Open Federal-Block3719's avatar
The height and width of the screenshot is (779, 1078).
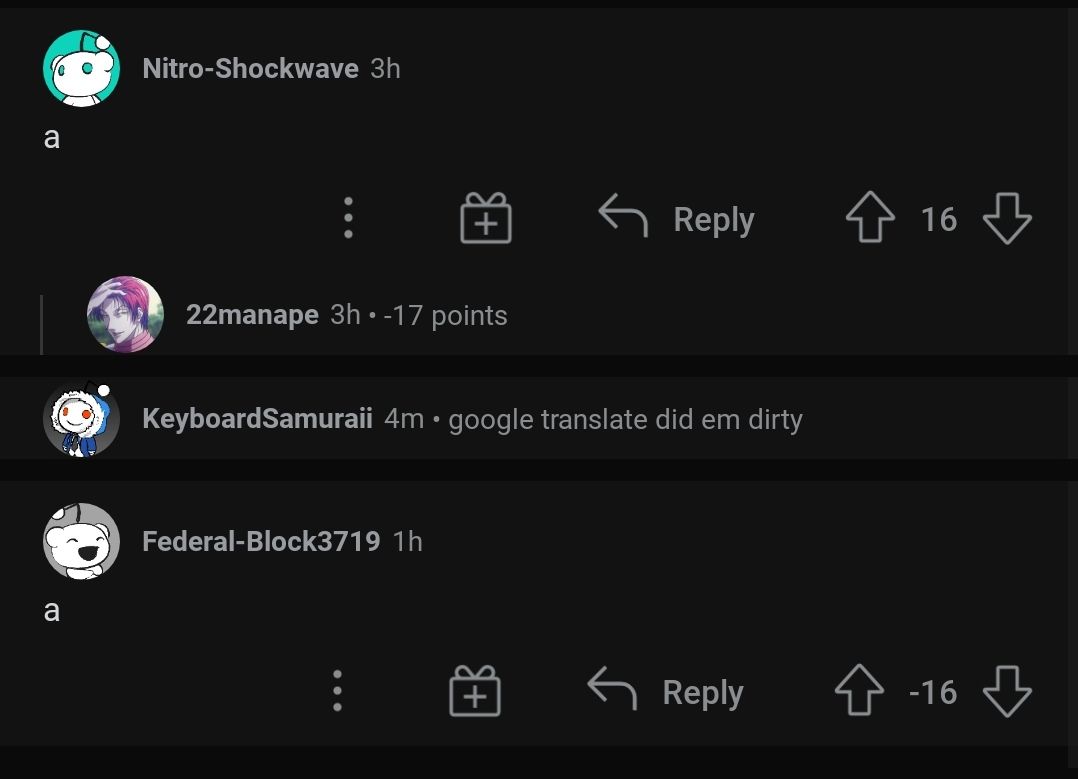click(x=81, y=541)
